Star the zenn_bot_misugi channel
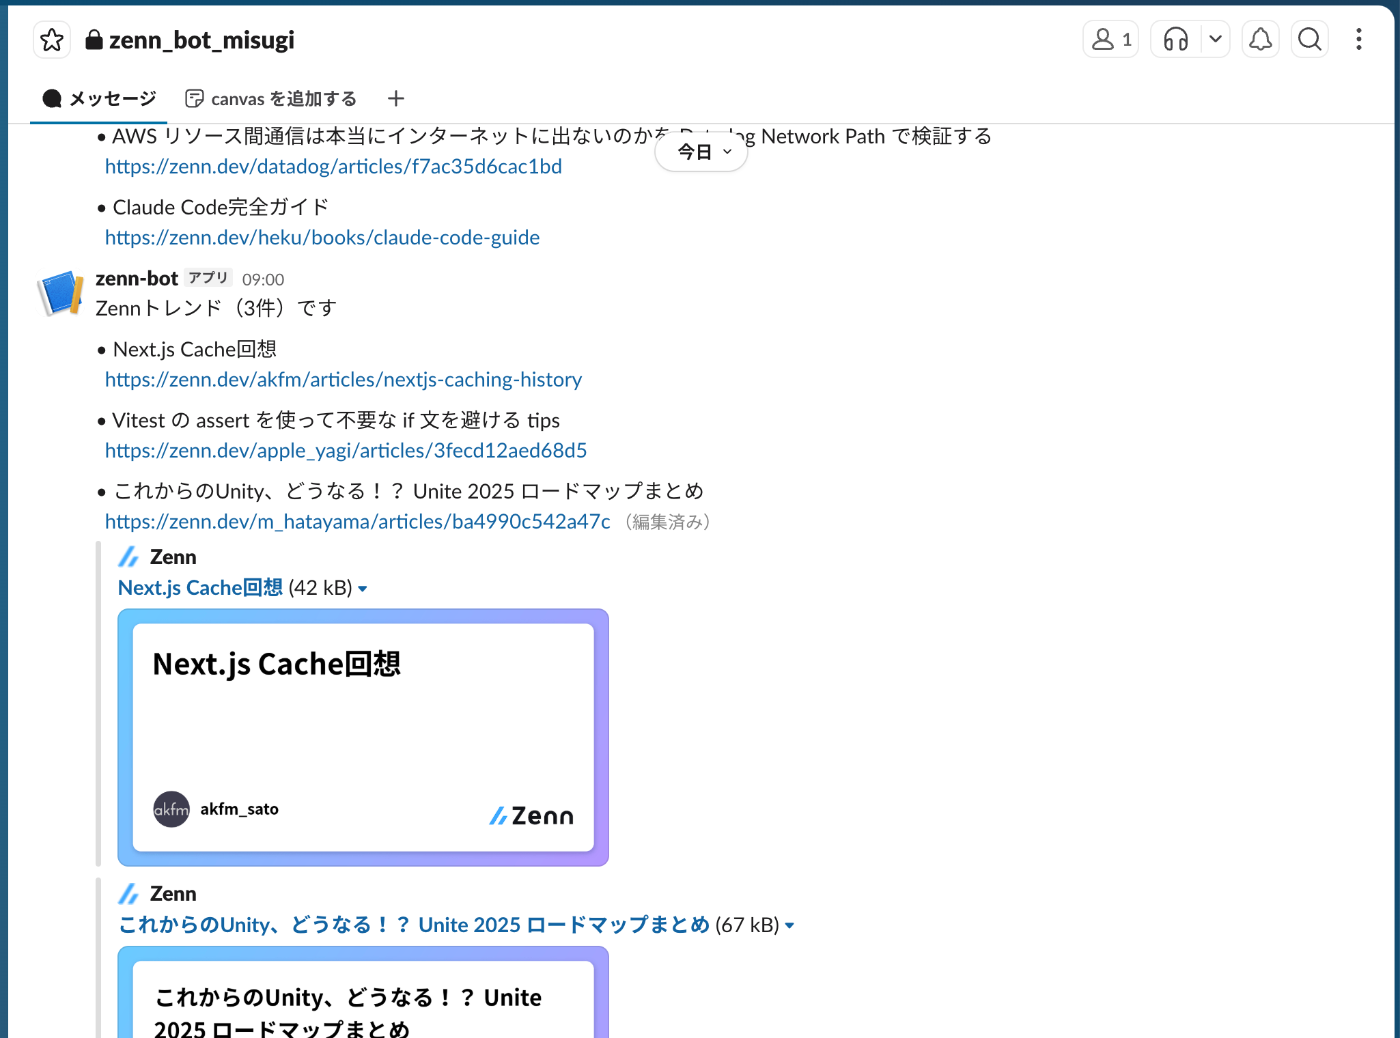The image size is (1400, 1038). coord(52,40)
